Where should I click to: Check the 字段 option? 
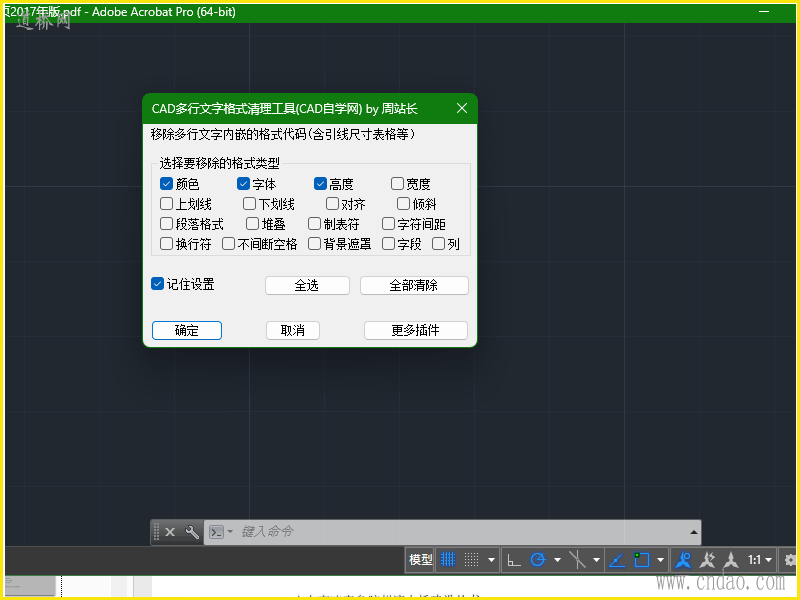point(388,243)
